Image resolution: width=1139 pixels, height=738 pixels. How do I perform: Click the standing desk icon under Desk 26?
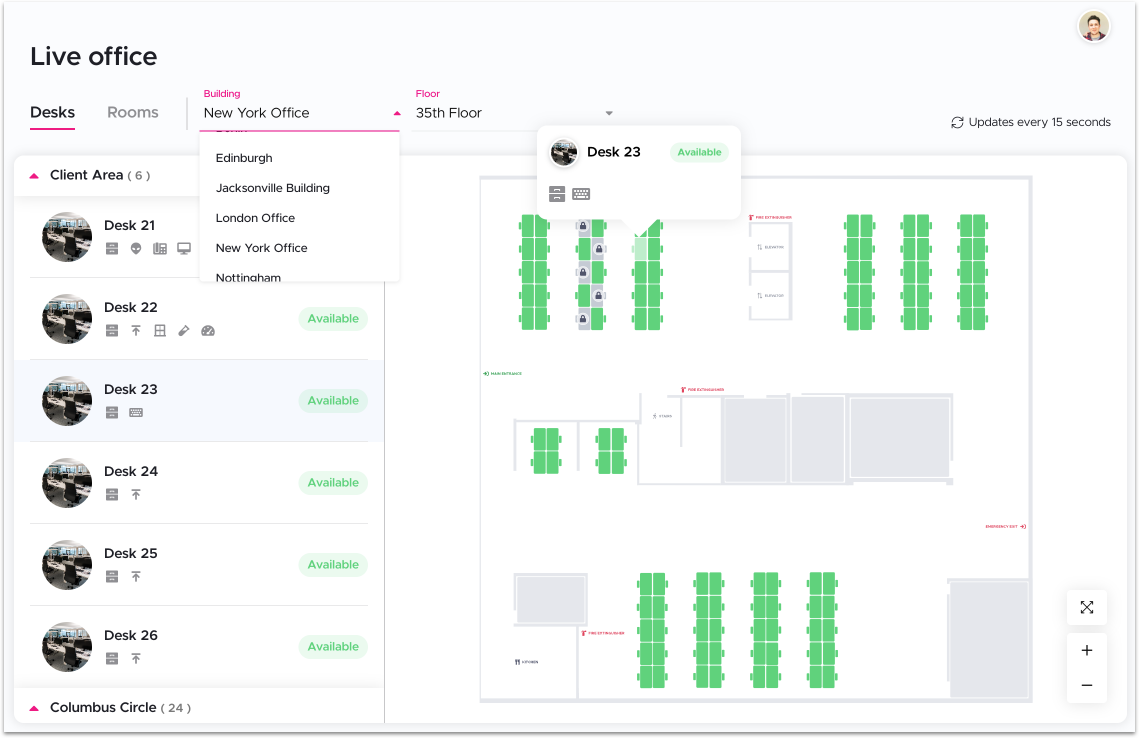[x=136, y=659]
